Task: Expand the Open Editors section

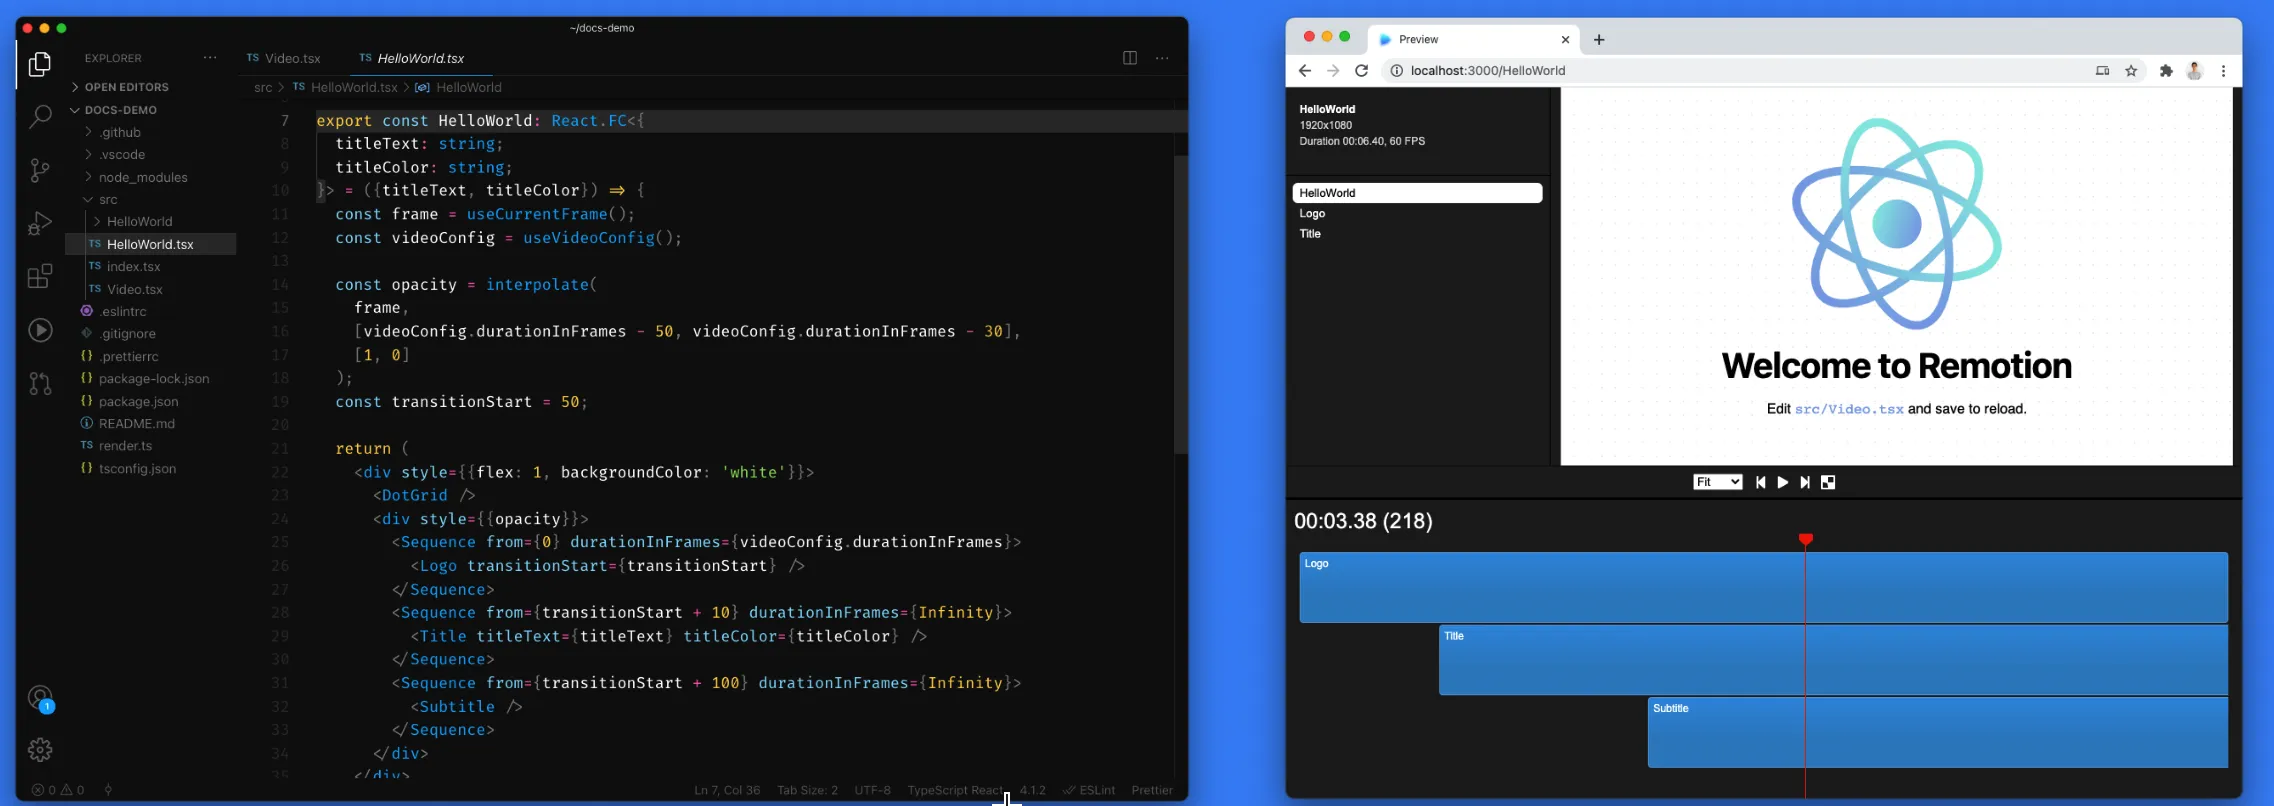Action: [126, 87]
